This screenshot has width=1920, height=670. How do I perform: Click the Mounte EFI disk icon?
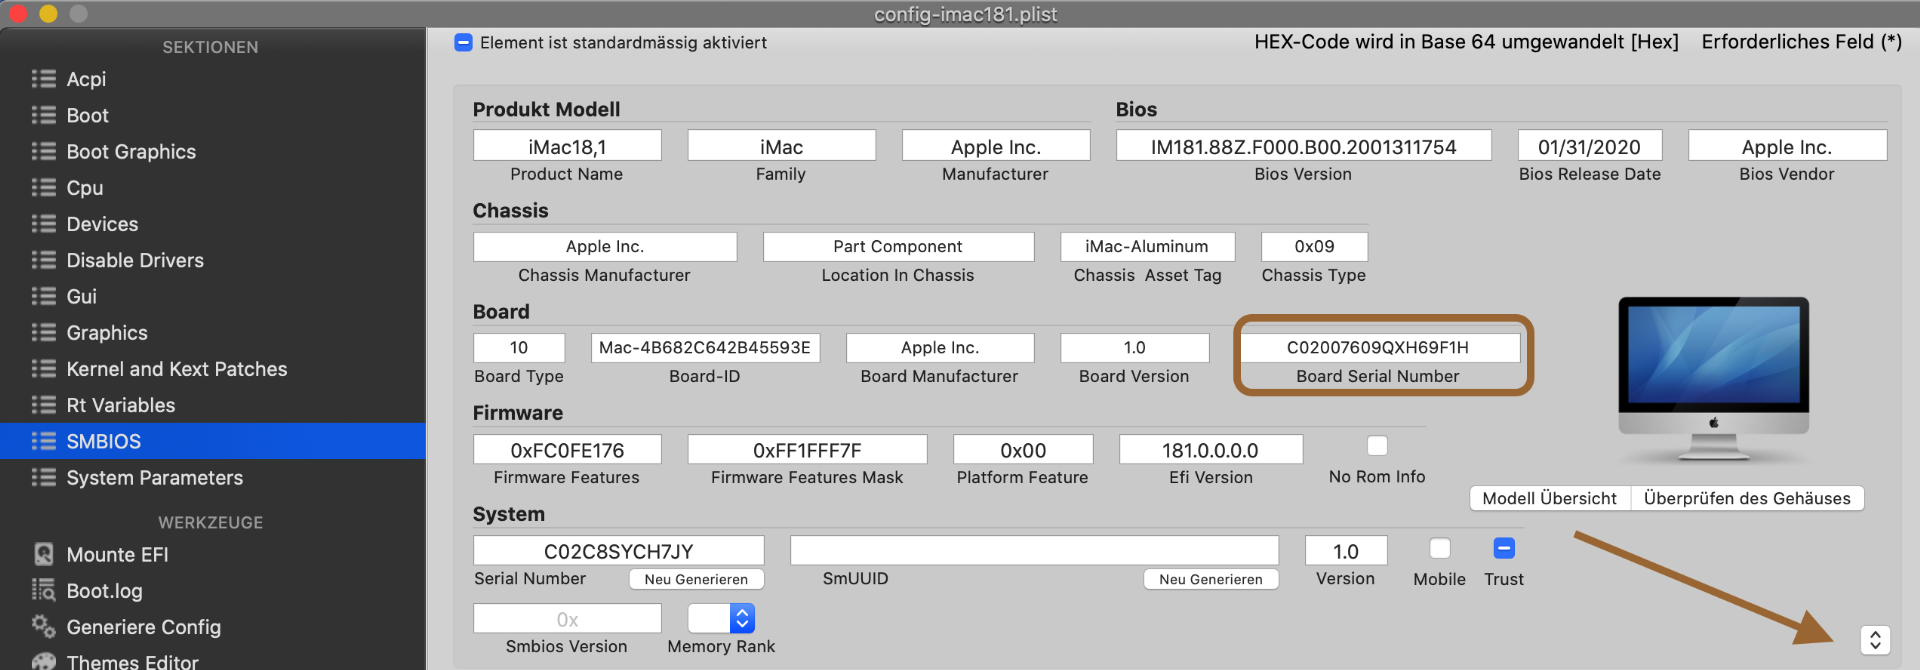click(x=43, y=554)
